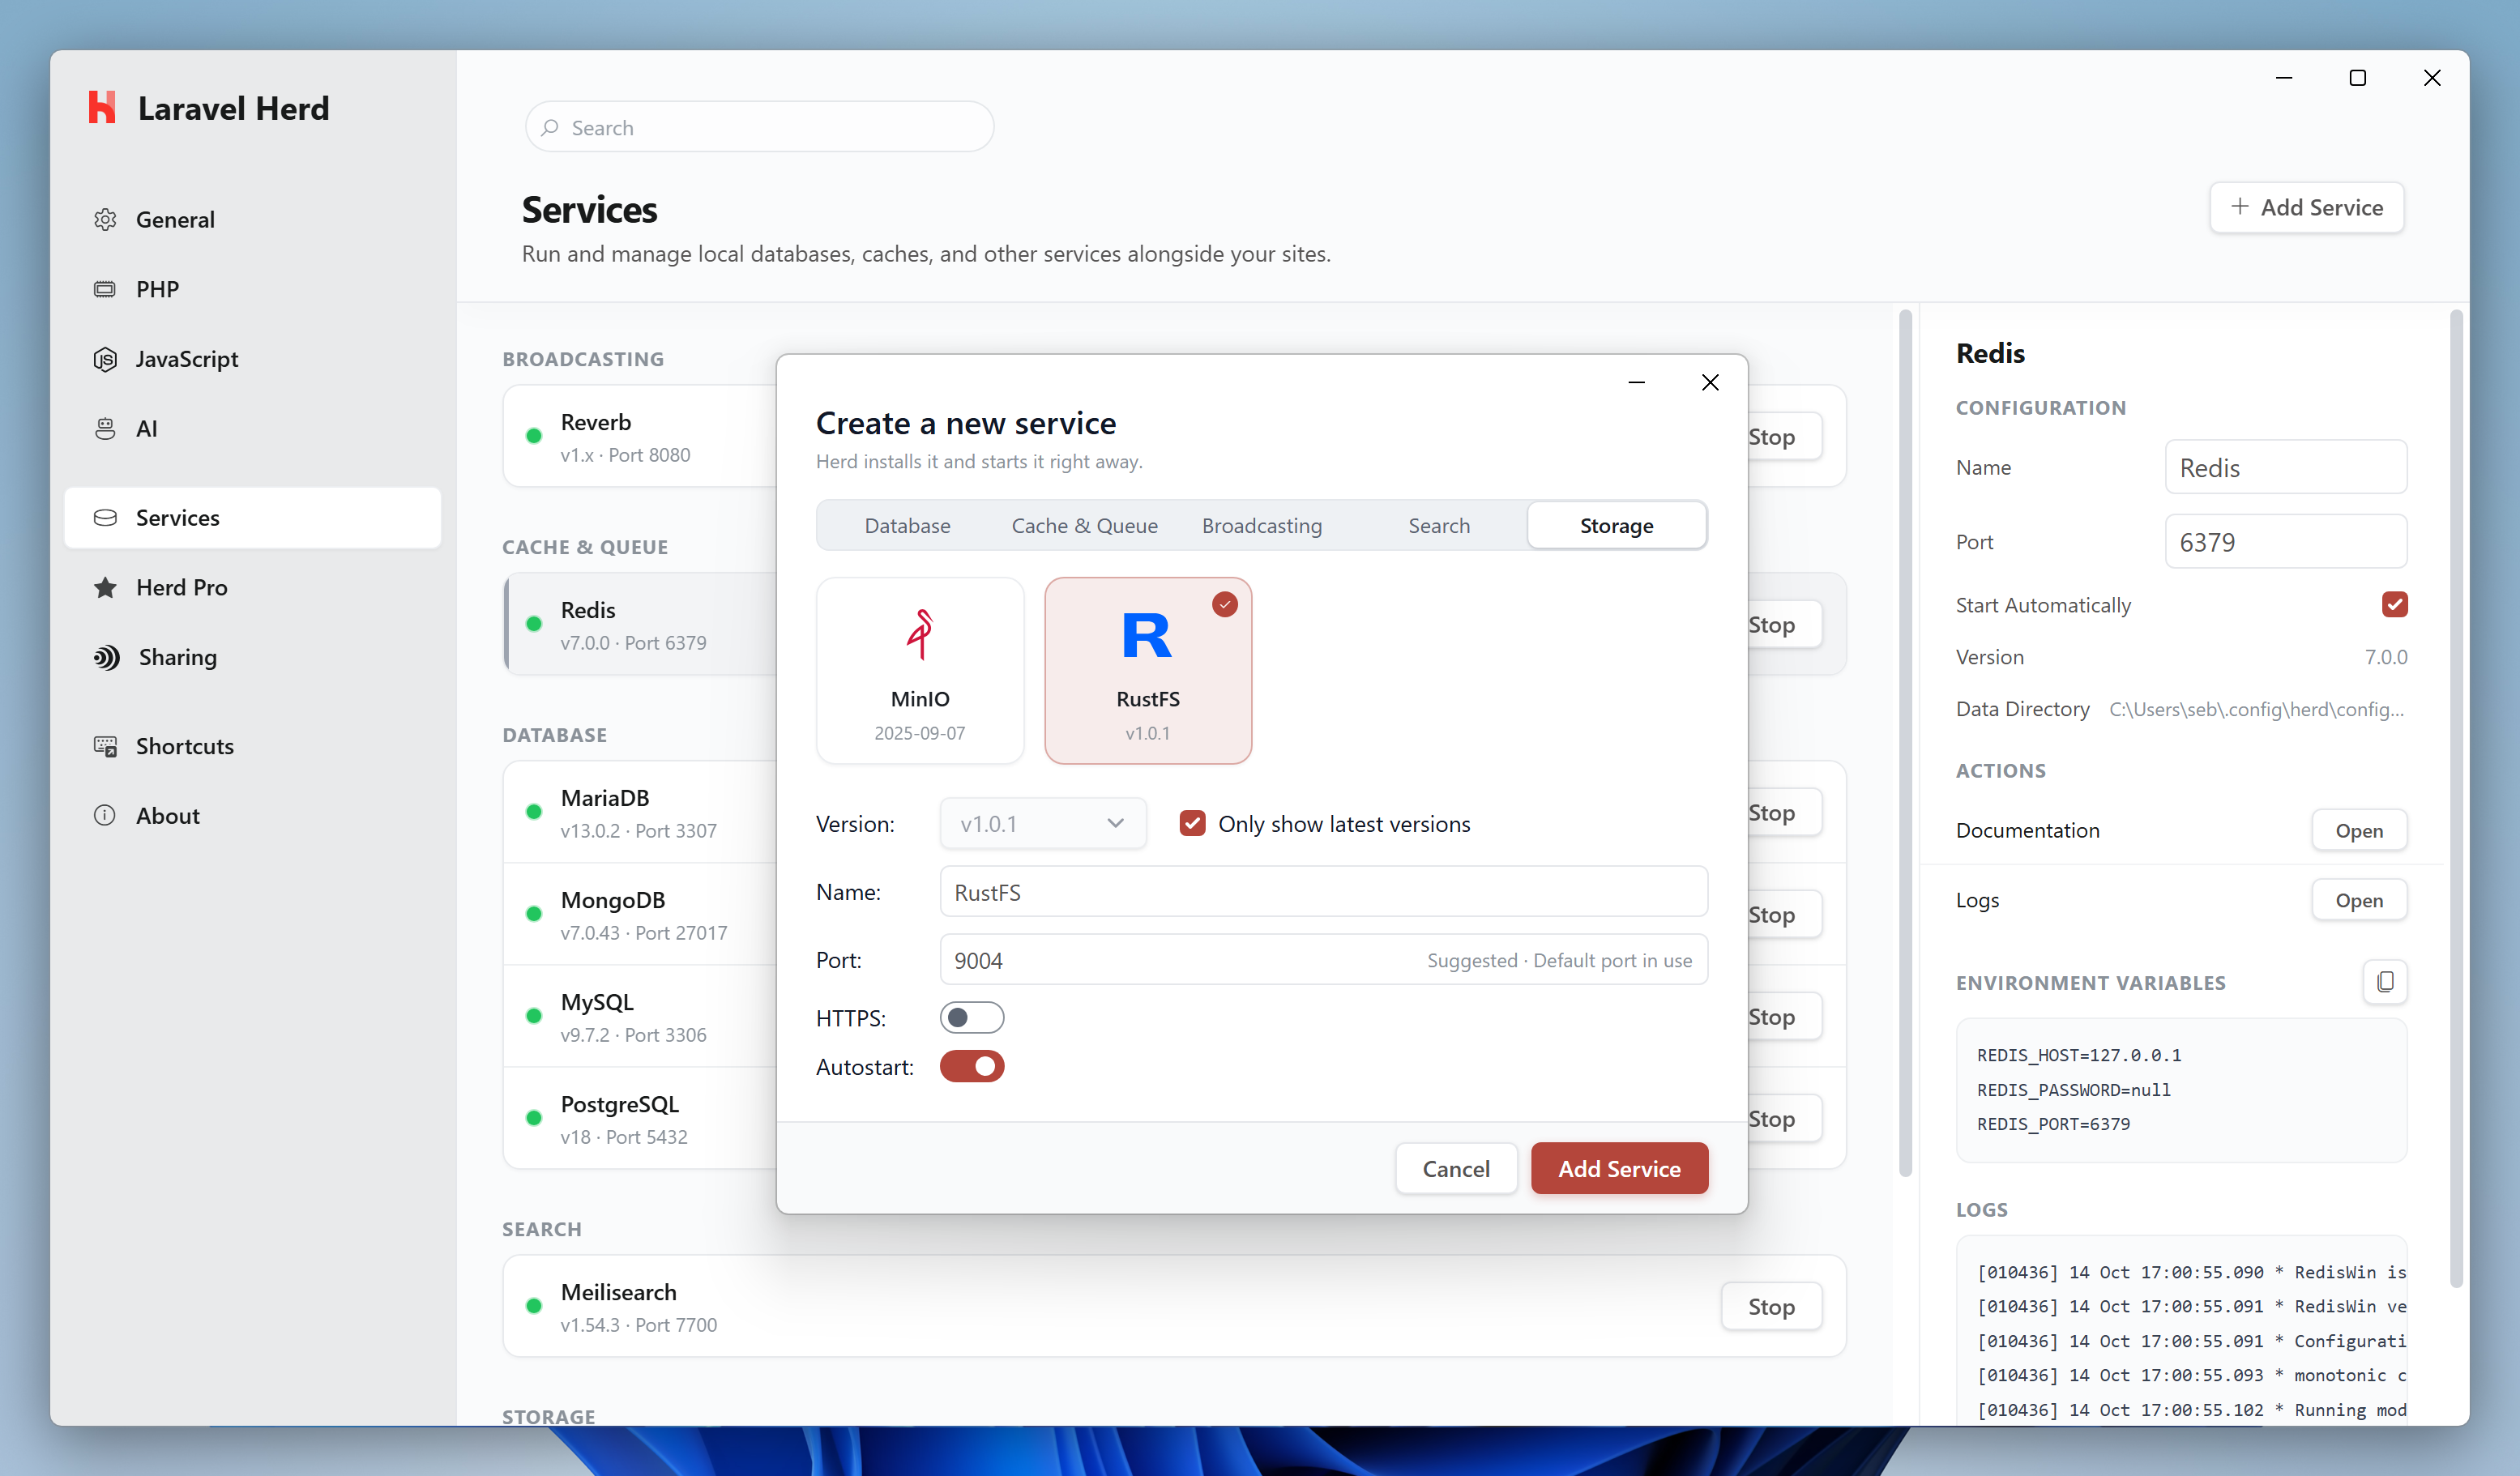Toggle the HTTPS switch
2520x1476 pixels.
coord(972,1017)
